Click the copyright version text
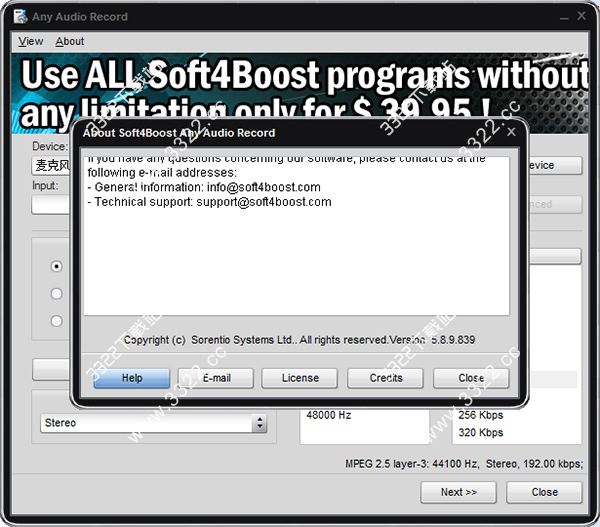Image resolution: width=600 pixels, height=527 pixels. click(299, 340)
